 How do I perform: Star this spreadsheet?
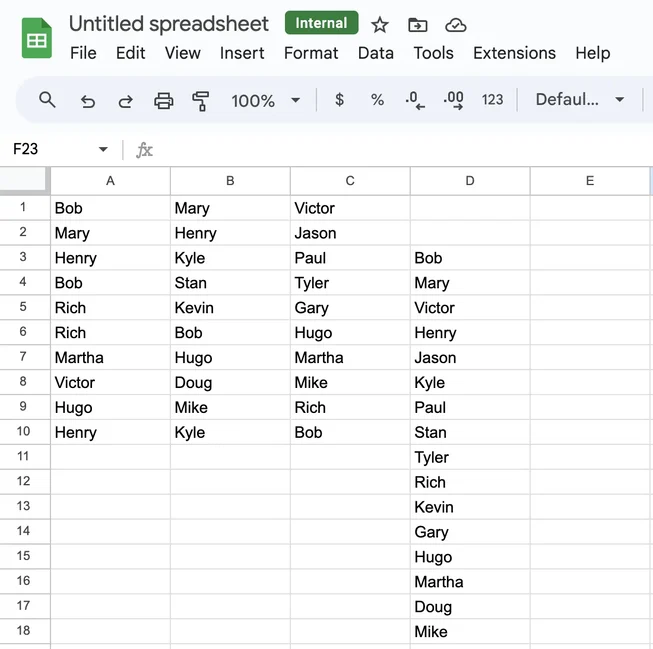pos(380,25)
